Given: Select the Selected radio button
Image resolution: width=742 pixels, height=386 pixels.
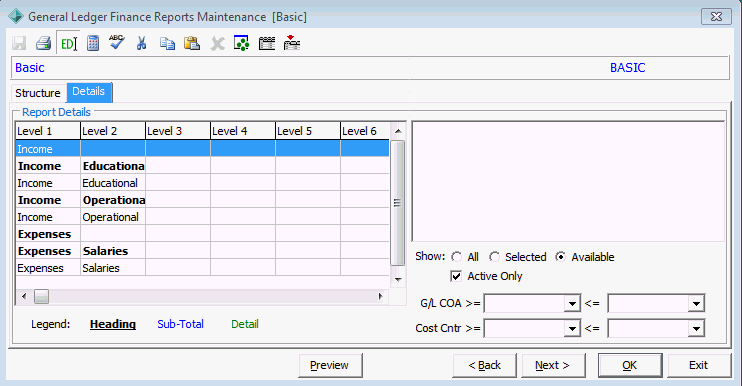Looking at the screenshot, I should 494,257.
